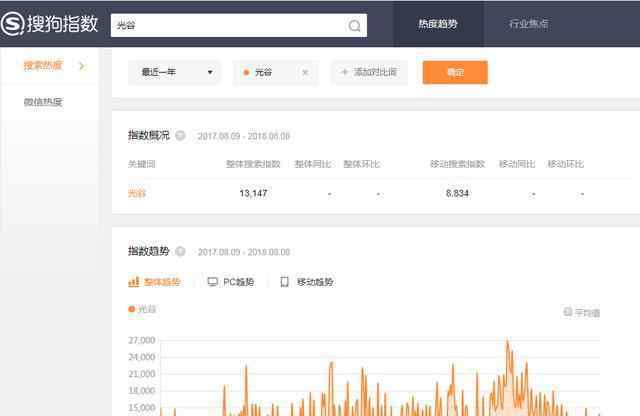
Task: Click the orange 确定 button
Action: point(455,72)
